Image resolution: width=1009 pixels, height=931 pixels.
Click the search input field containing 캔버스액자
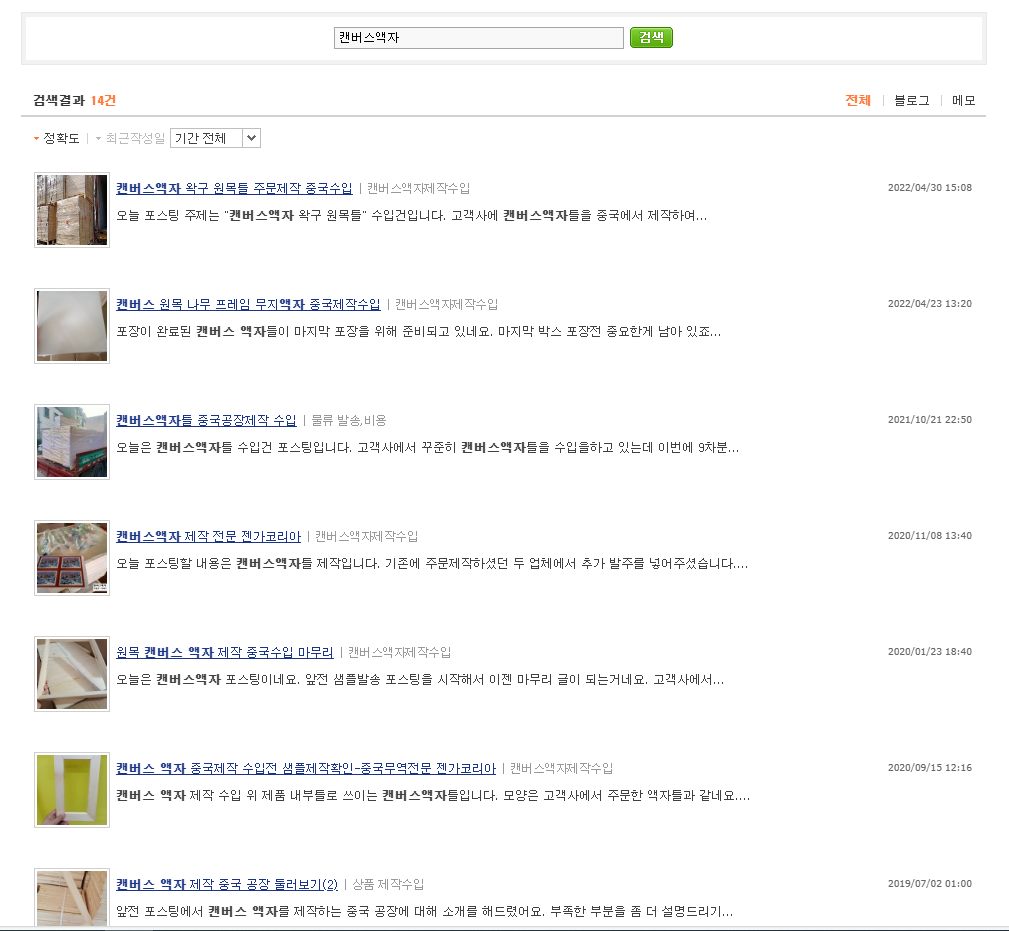pyautogui.click(x=478, y=37)
